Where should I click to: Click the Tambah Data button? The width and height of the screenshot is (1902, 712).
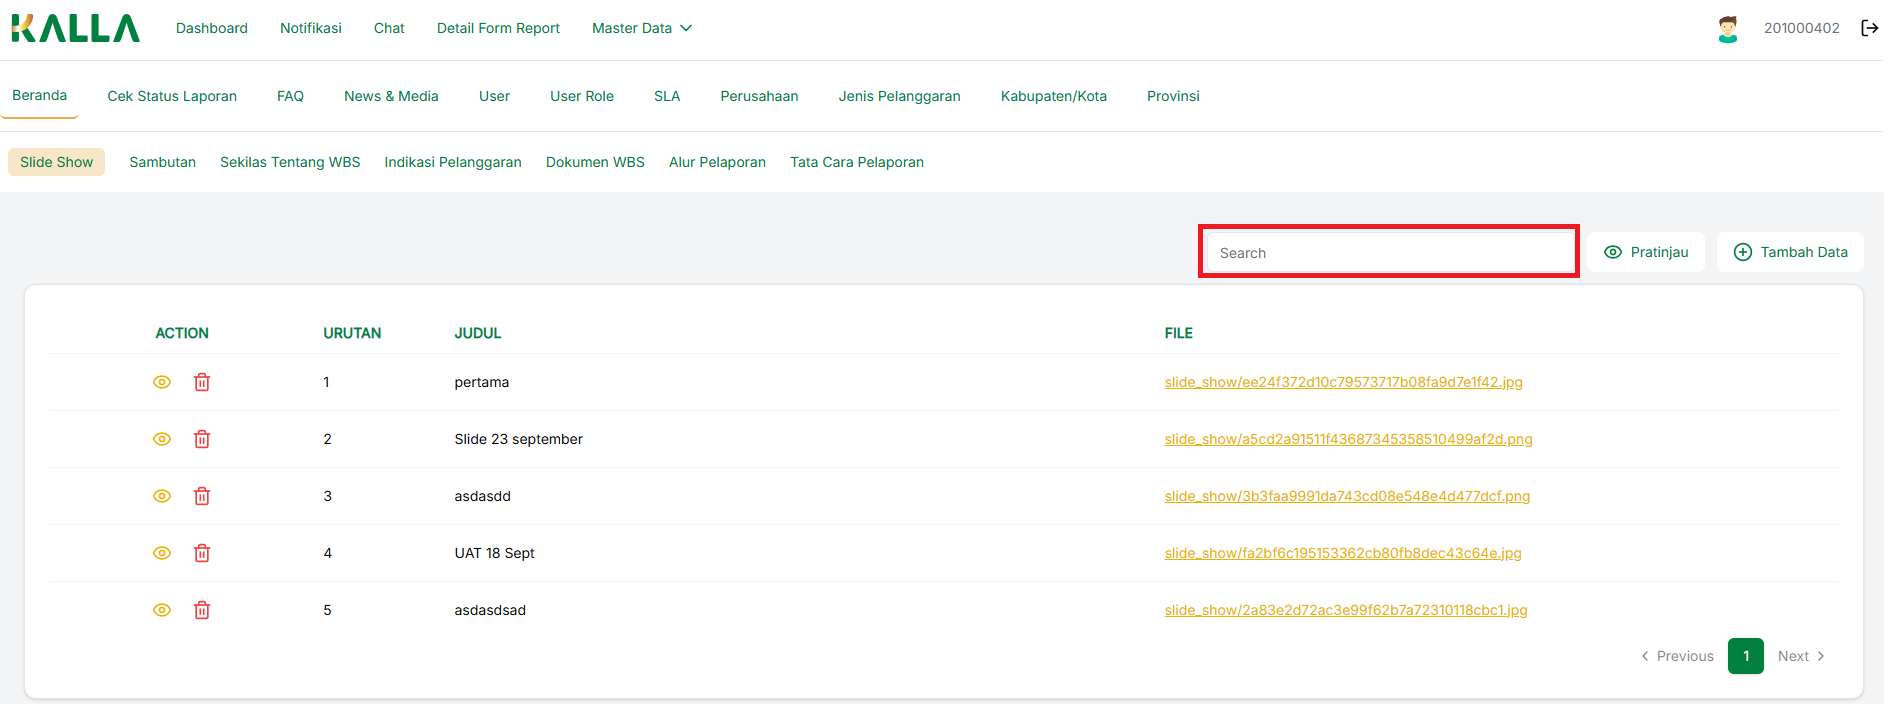(x=1790, y=252)
